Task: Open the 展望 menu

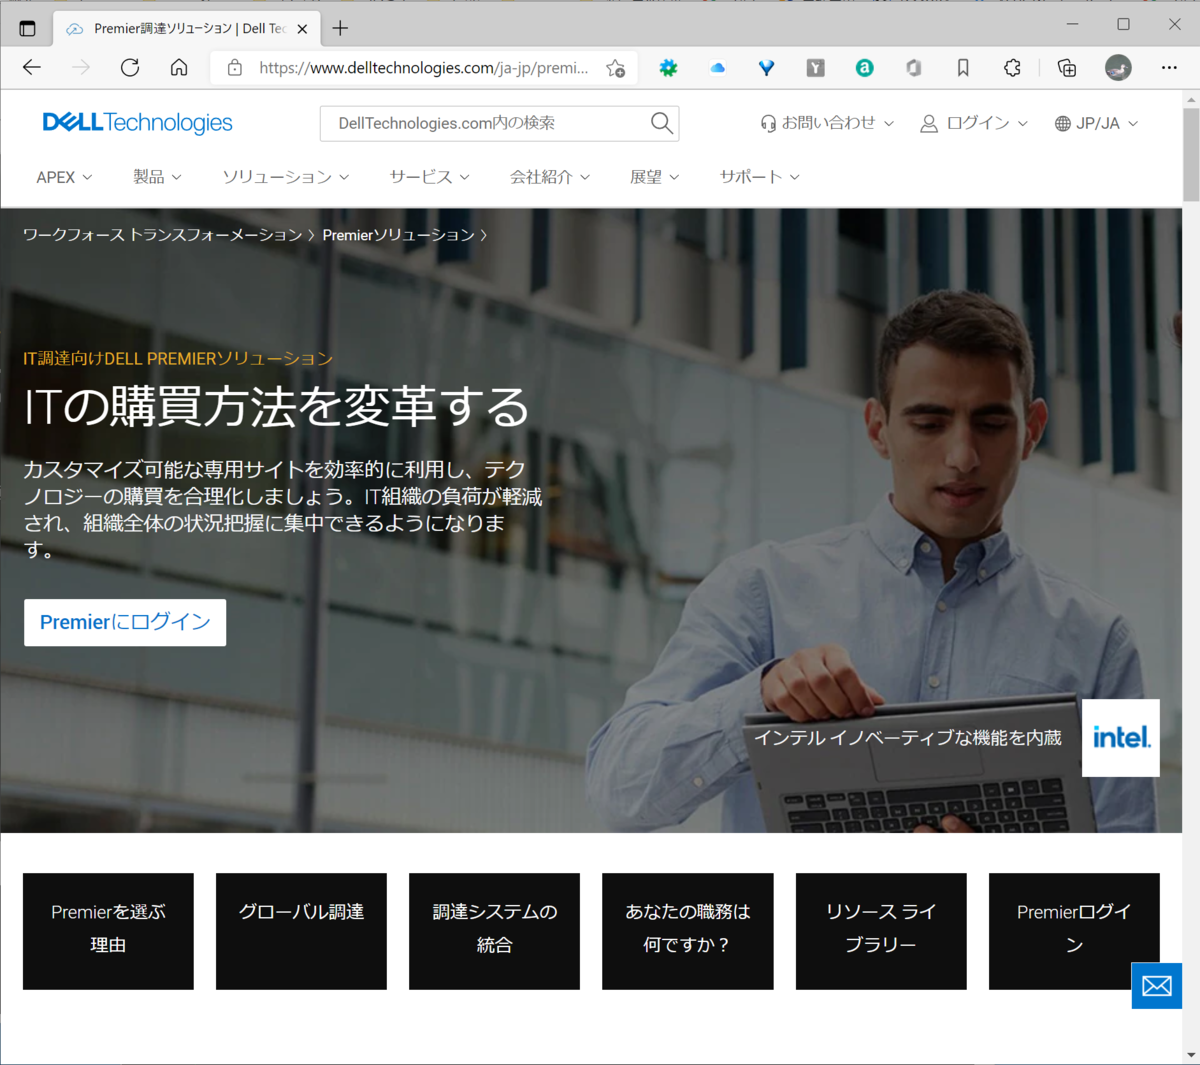Action: (x=654, y=177)
